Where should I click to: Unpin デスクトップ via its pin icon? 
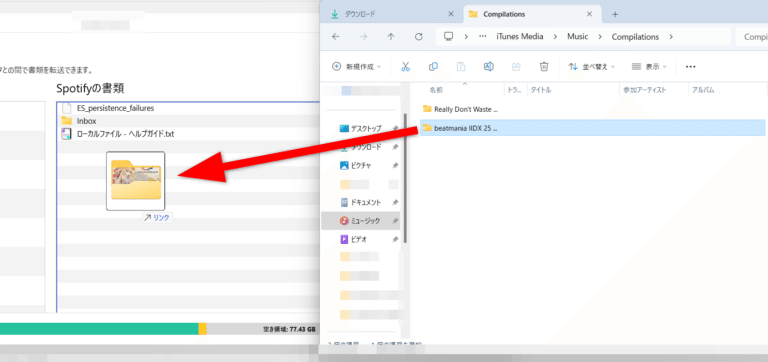(x=395, y=128)
